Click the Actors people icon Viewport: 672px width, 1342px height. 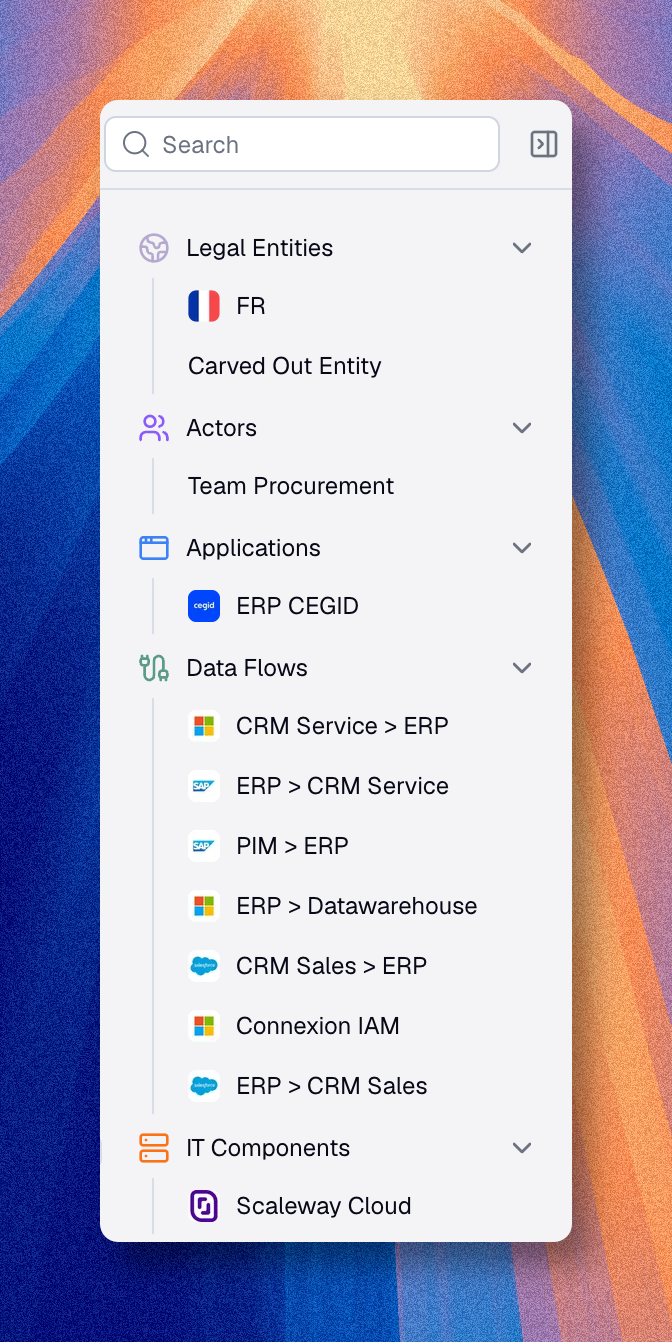tap(154, 427)
